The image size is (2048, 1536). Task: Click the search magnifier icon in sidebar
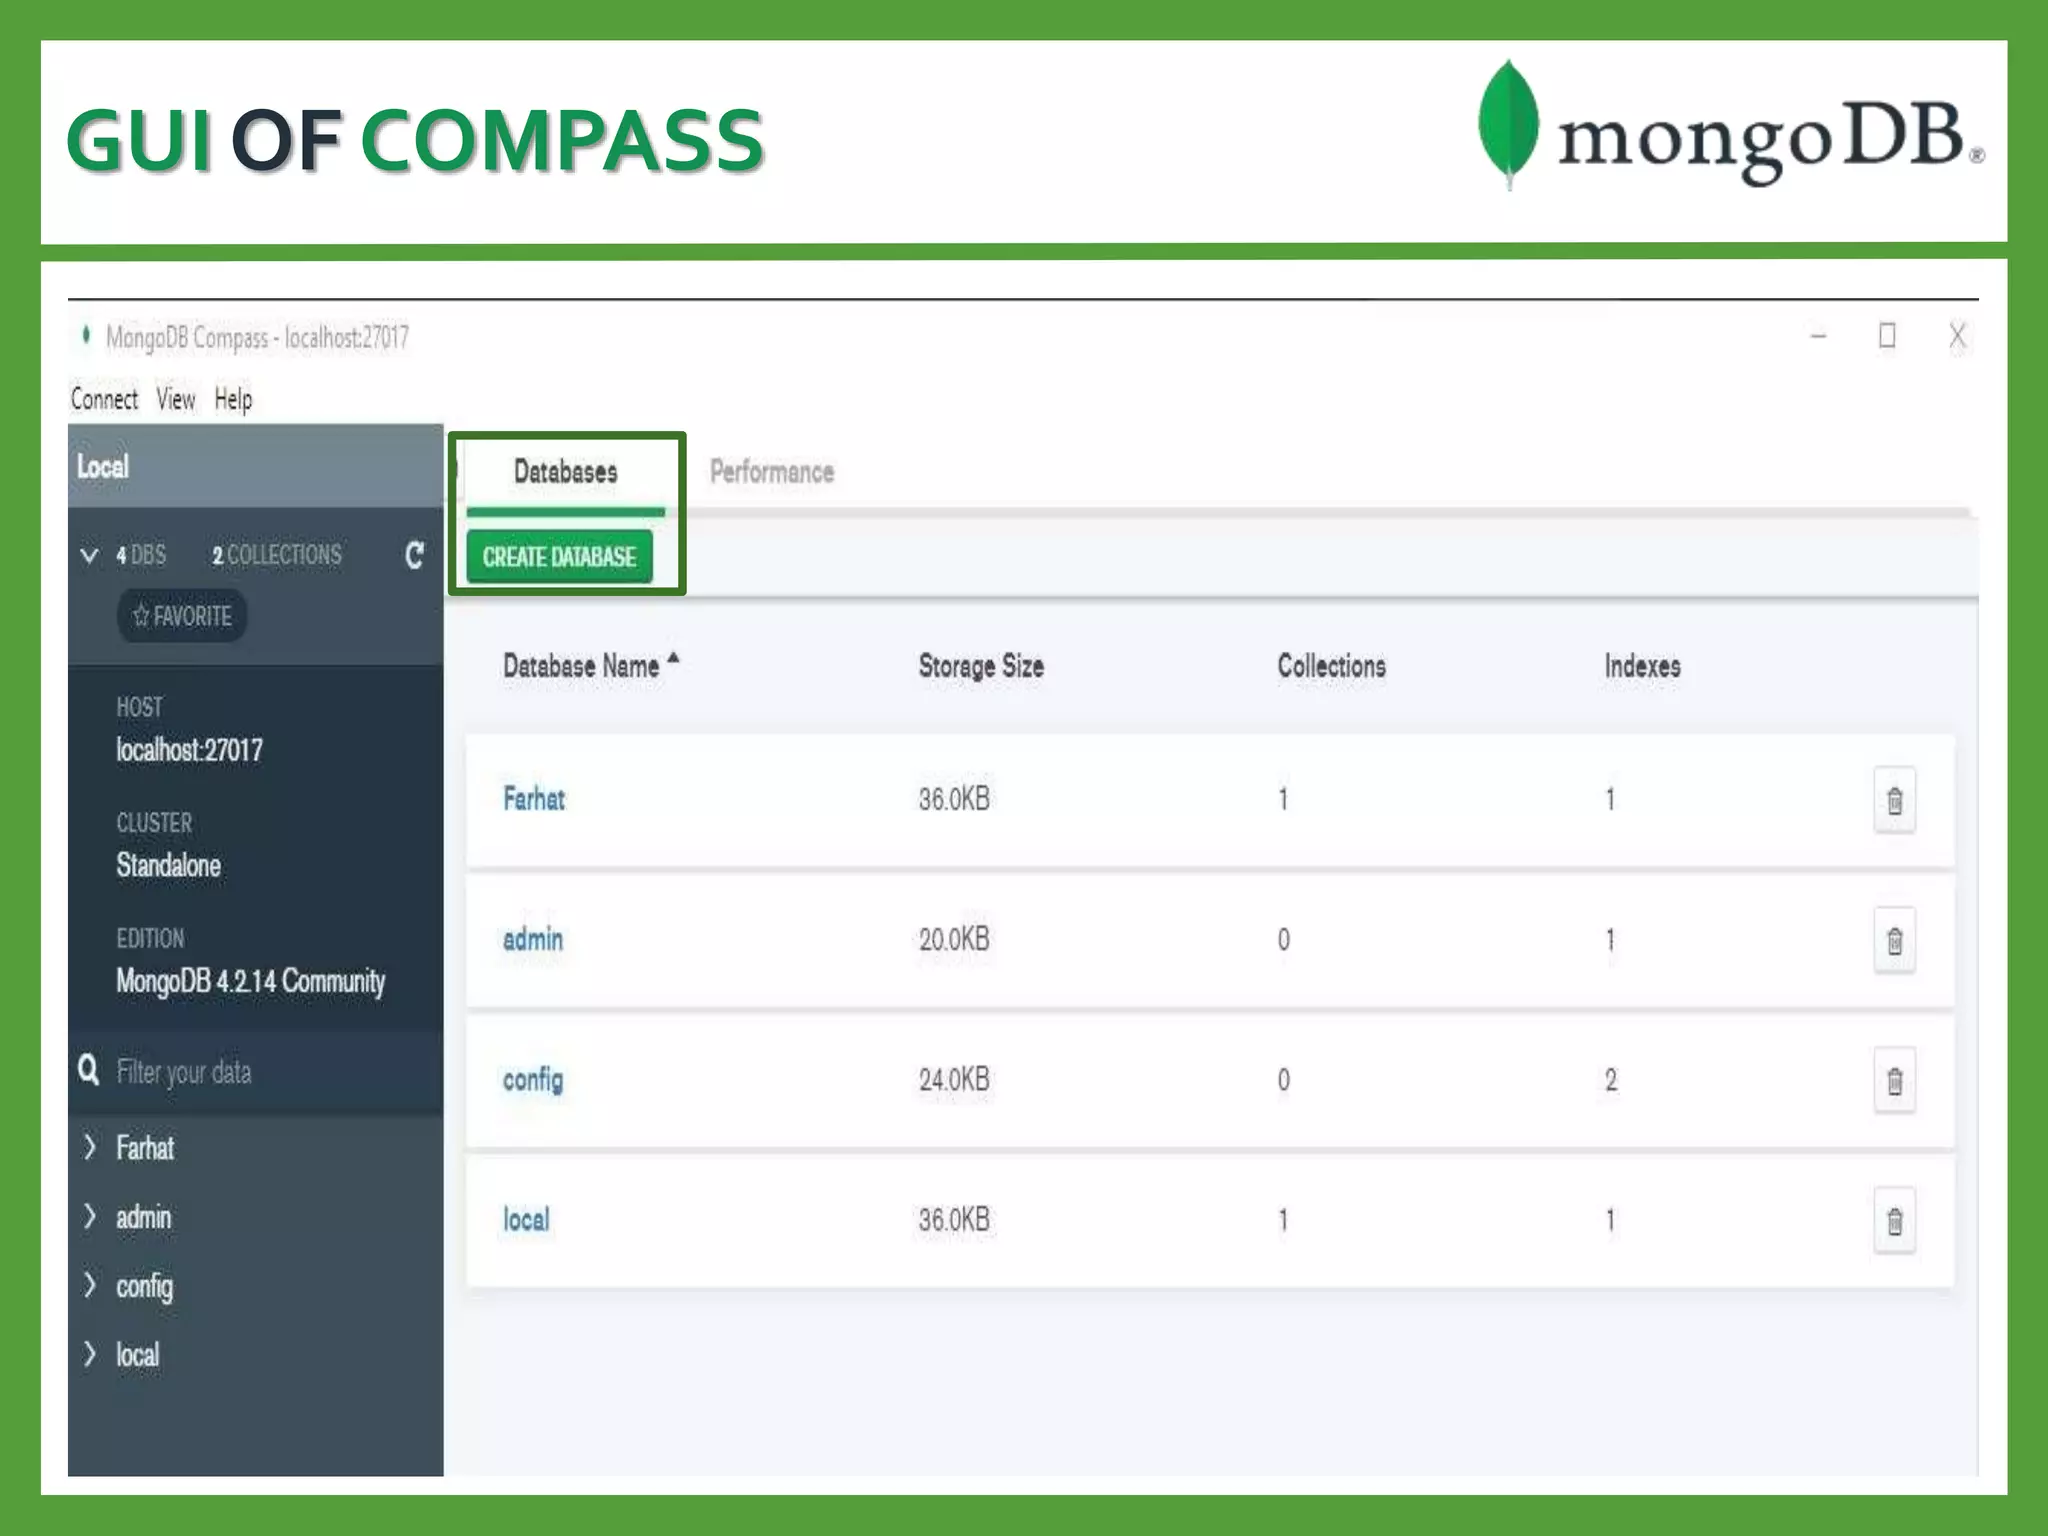pos(89,1070)
